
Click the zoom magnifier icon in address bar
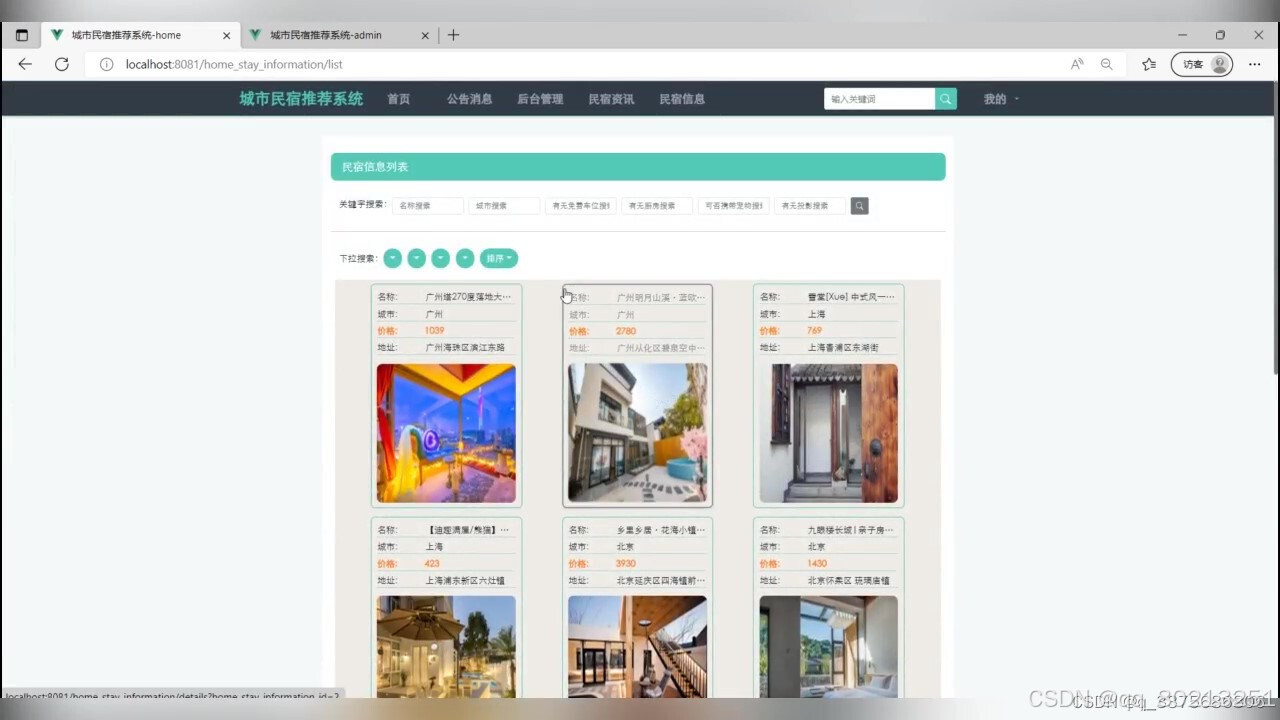(1107, 63)
